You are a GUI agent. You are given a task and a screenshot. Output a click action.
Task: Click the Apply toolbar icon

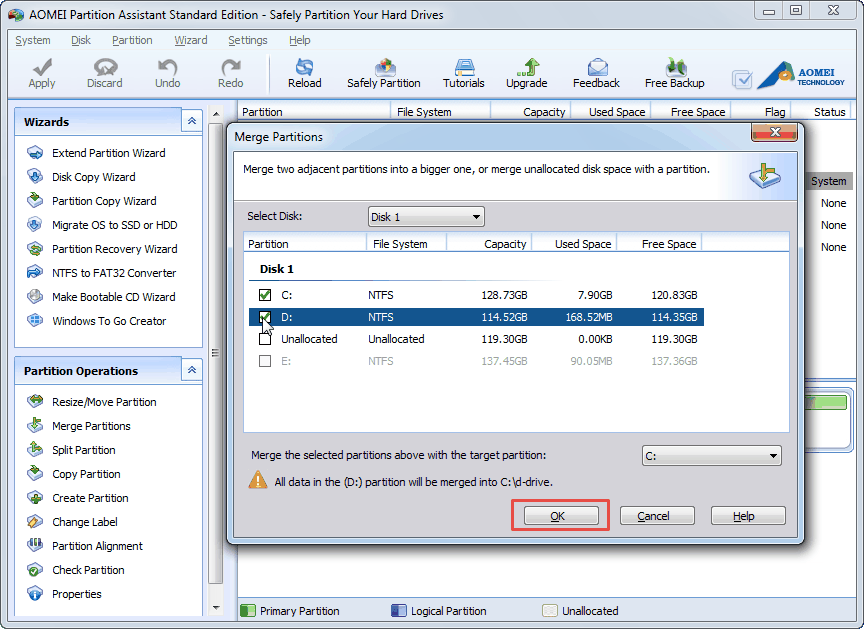(42, 73)
